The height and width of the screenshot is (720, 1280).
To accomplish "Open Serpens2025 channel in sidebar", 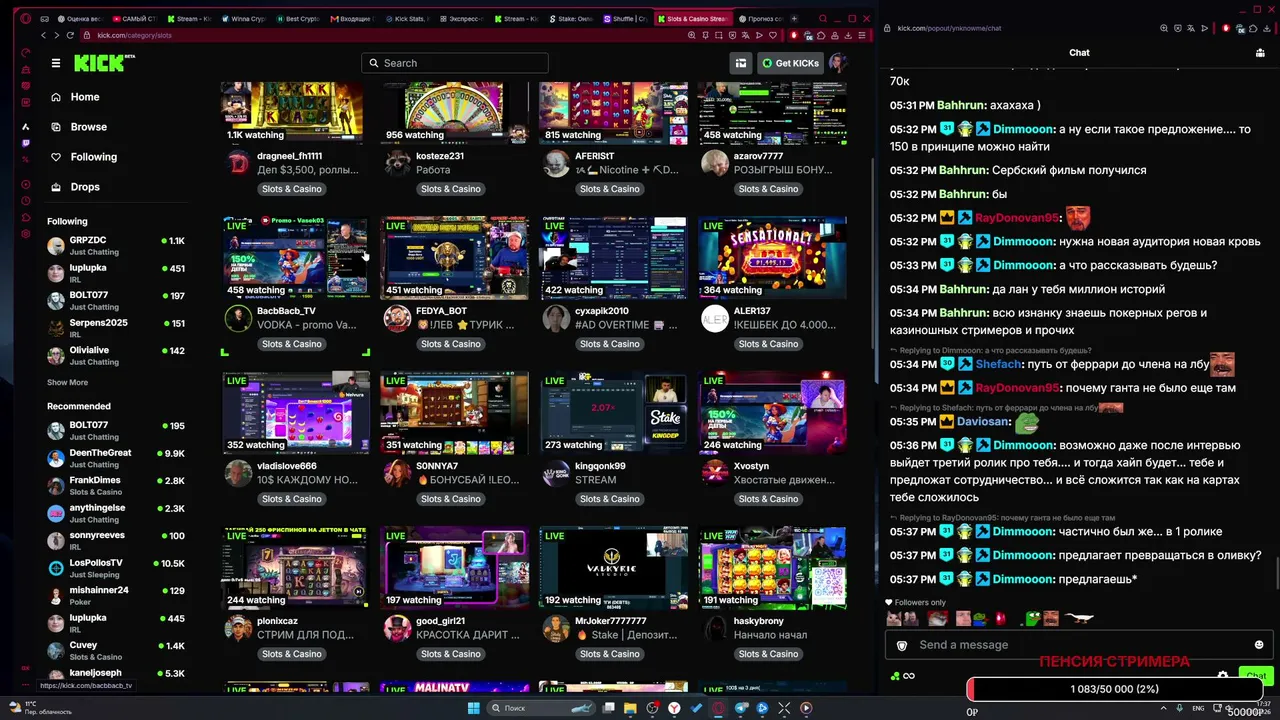I will pos(115,328).
